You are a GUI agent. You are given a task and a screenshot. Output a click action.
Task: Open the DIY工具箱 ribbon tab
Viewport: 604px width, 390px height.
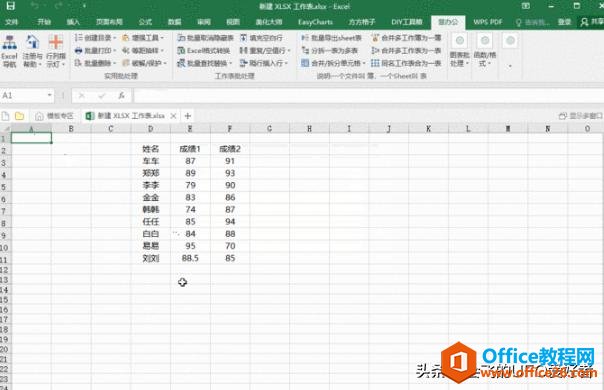point(407,22)
